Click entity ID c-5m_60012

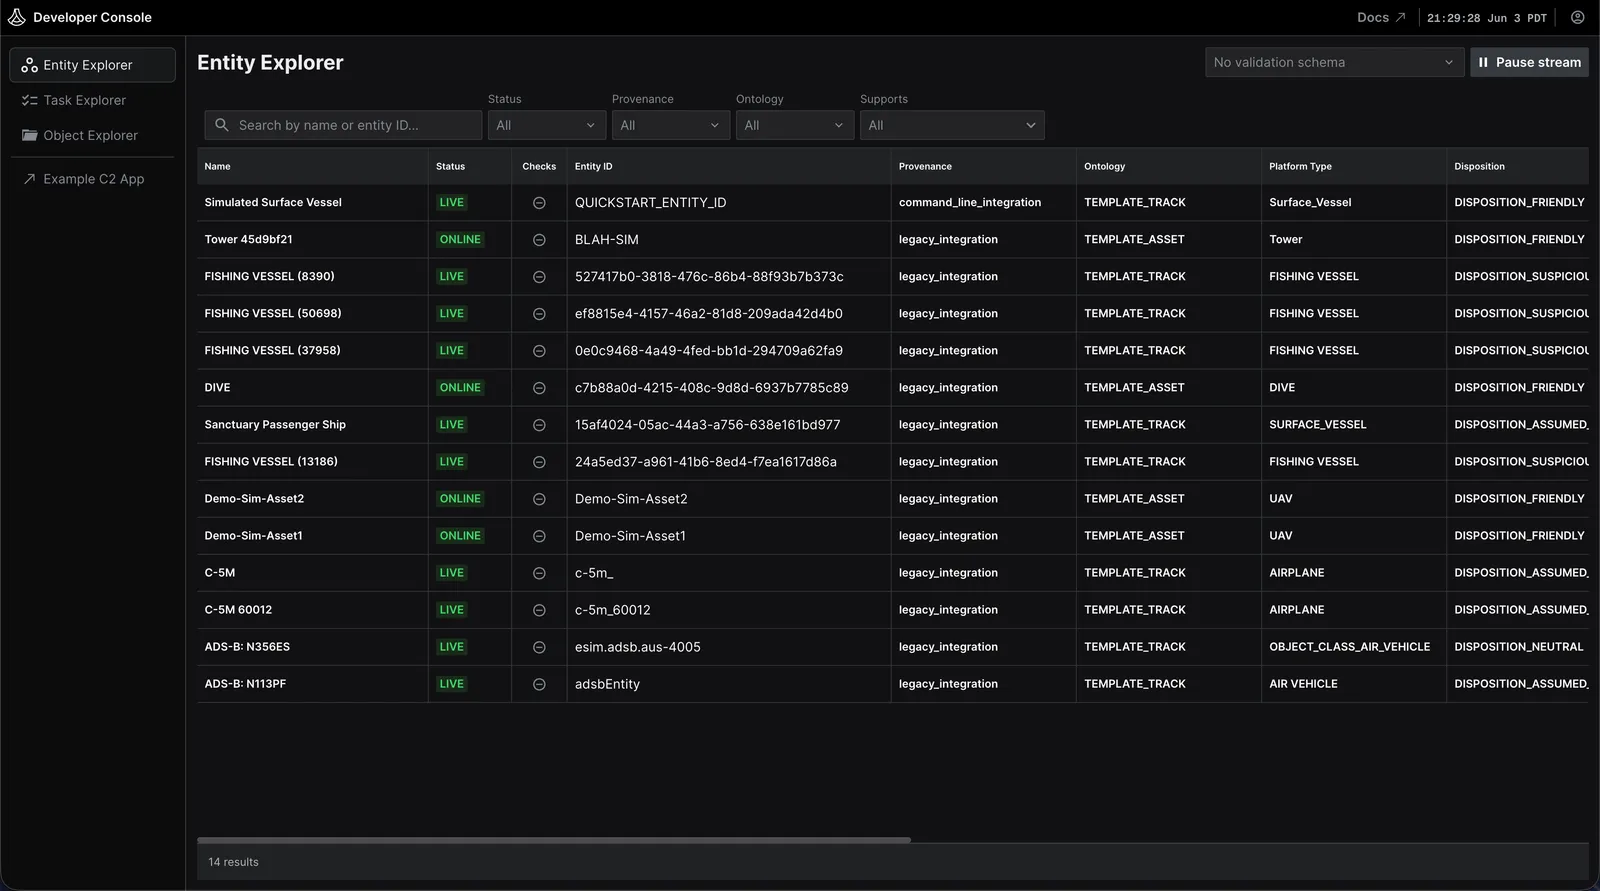tap(612, 610)
